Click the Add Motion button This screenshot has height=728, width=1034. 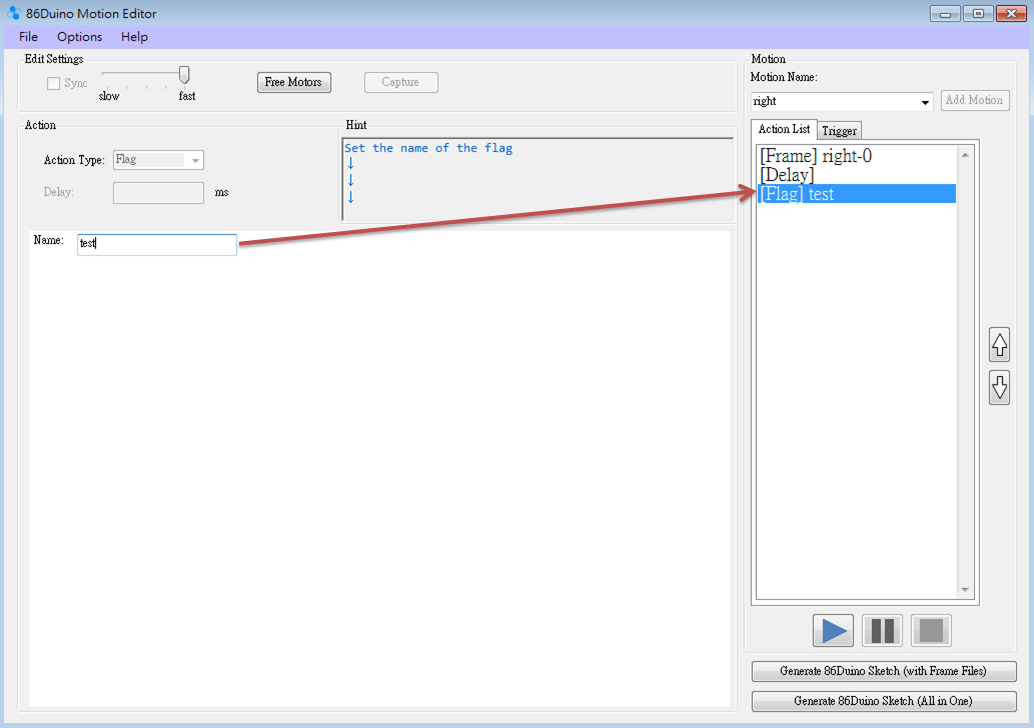(x=975, y=100)
